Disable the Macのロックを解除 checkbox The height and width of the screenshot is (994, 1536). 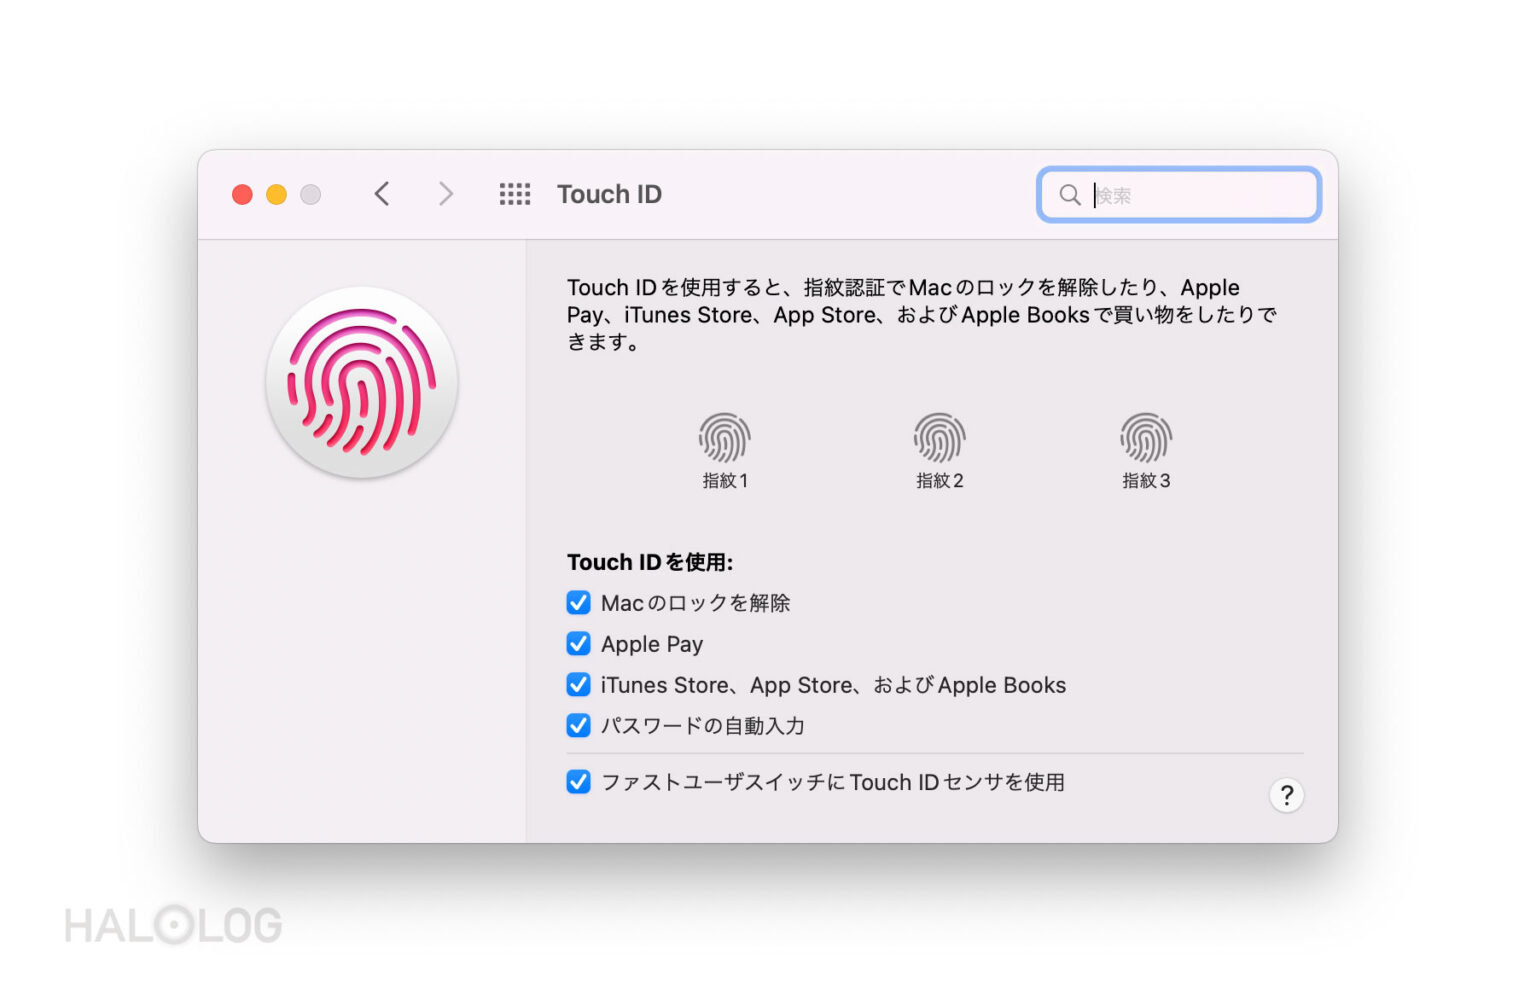579,602
